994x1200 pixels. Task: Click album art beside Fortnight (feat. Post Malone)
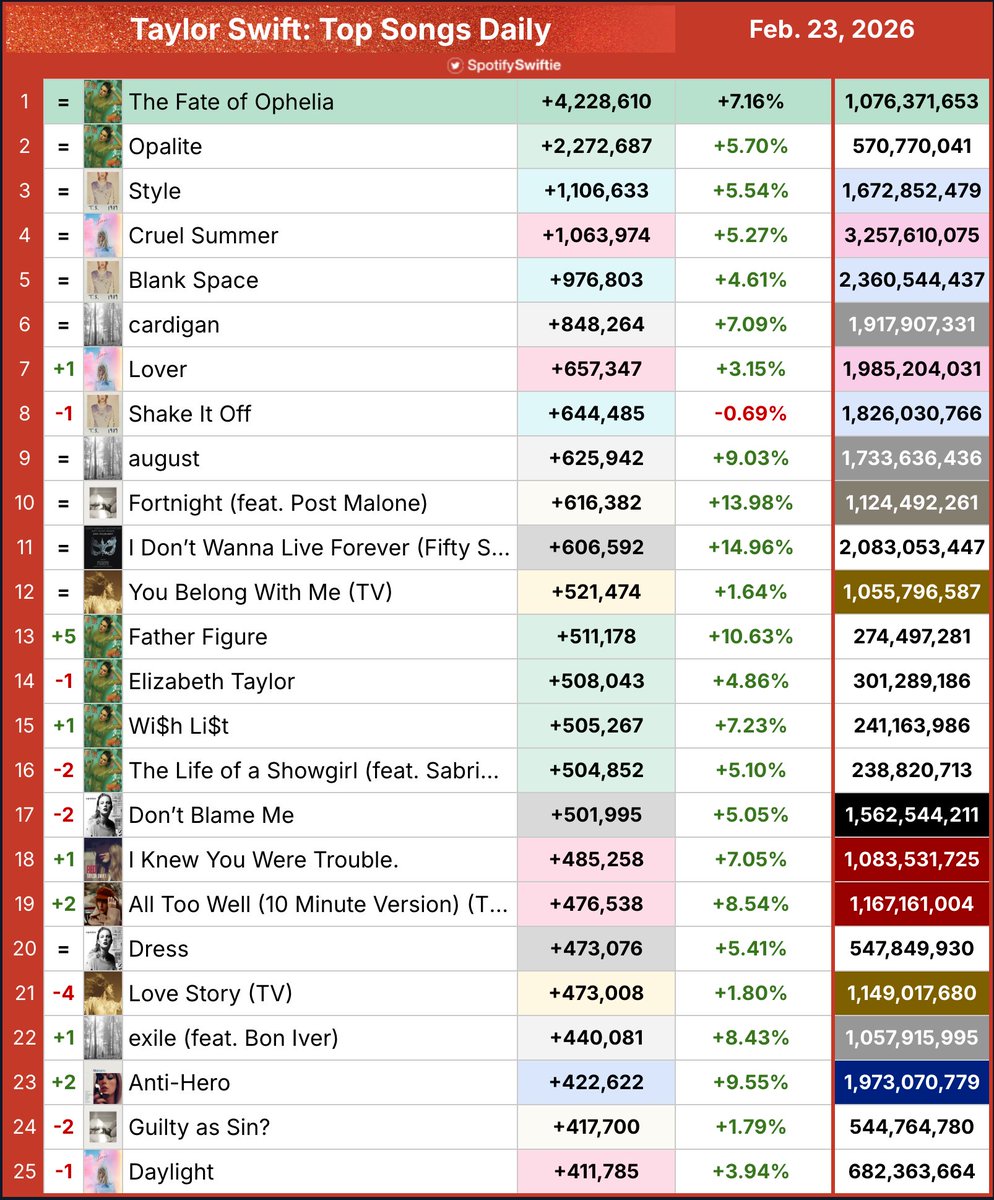coord(103,503)
